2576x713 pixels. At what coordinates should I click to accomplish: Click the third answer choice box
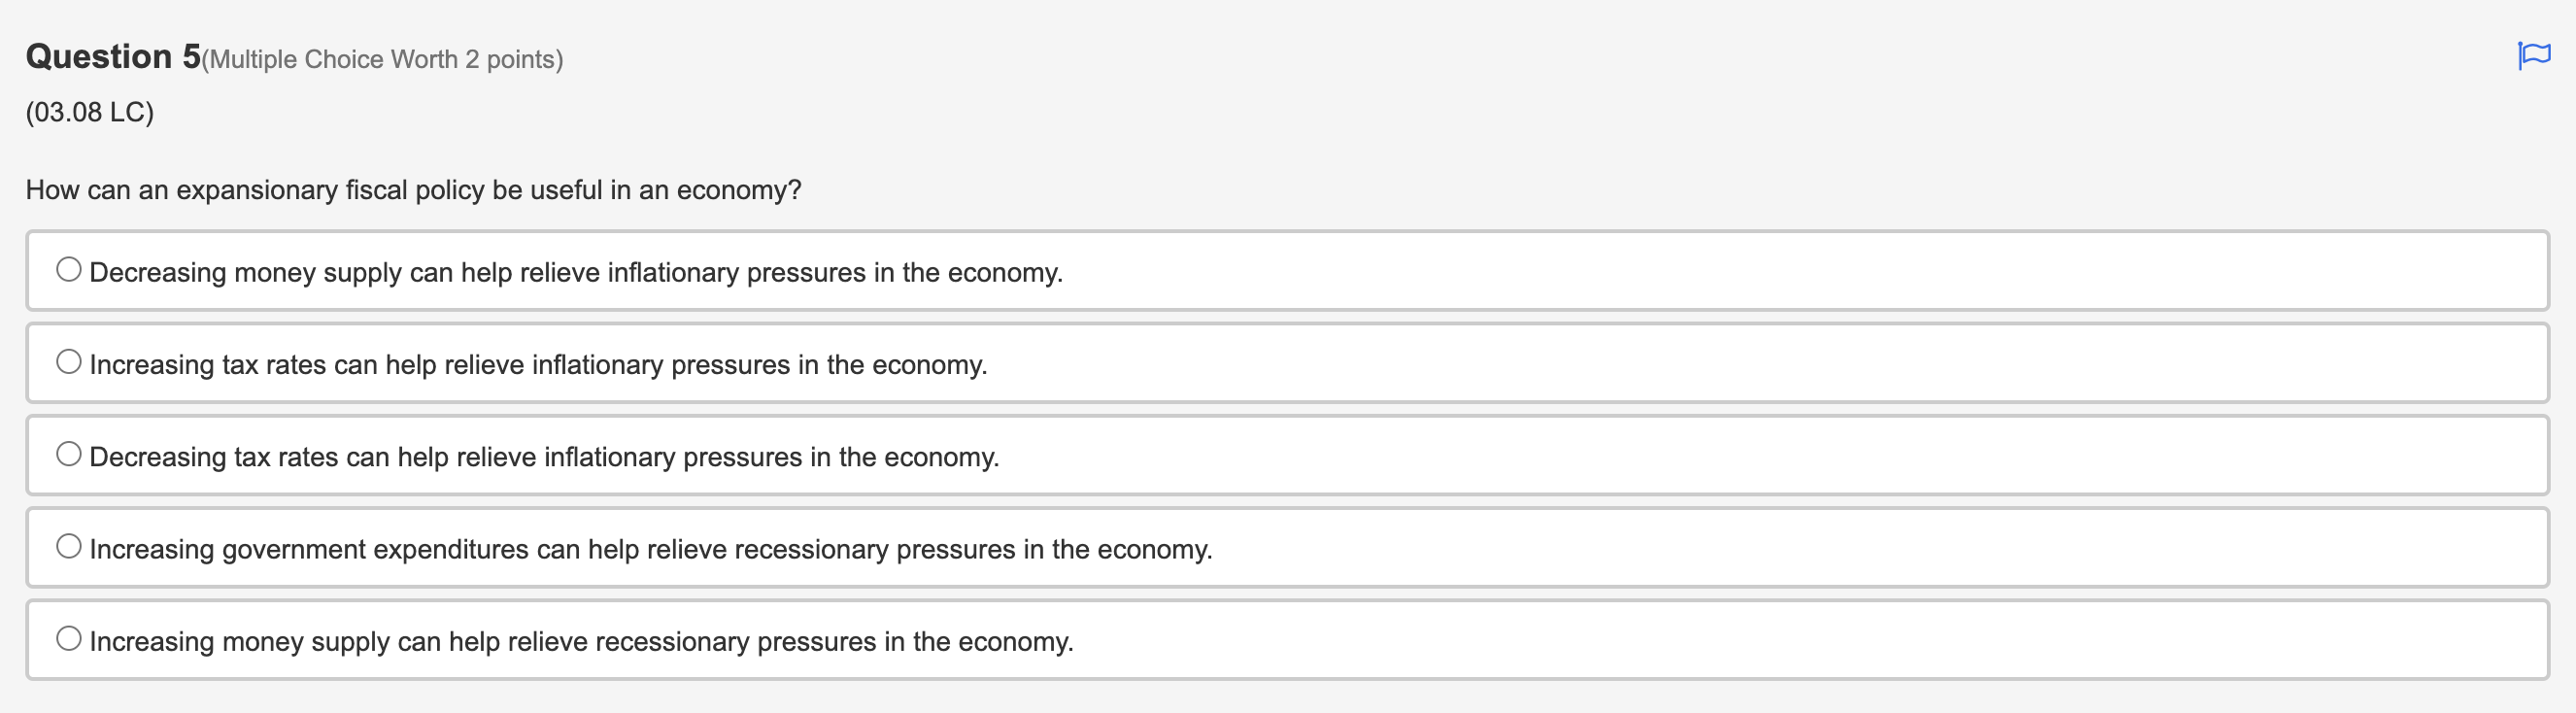1286,455
